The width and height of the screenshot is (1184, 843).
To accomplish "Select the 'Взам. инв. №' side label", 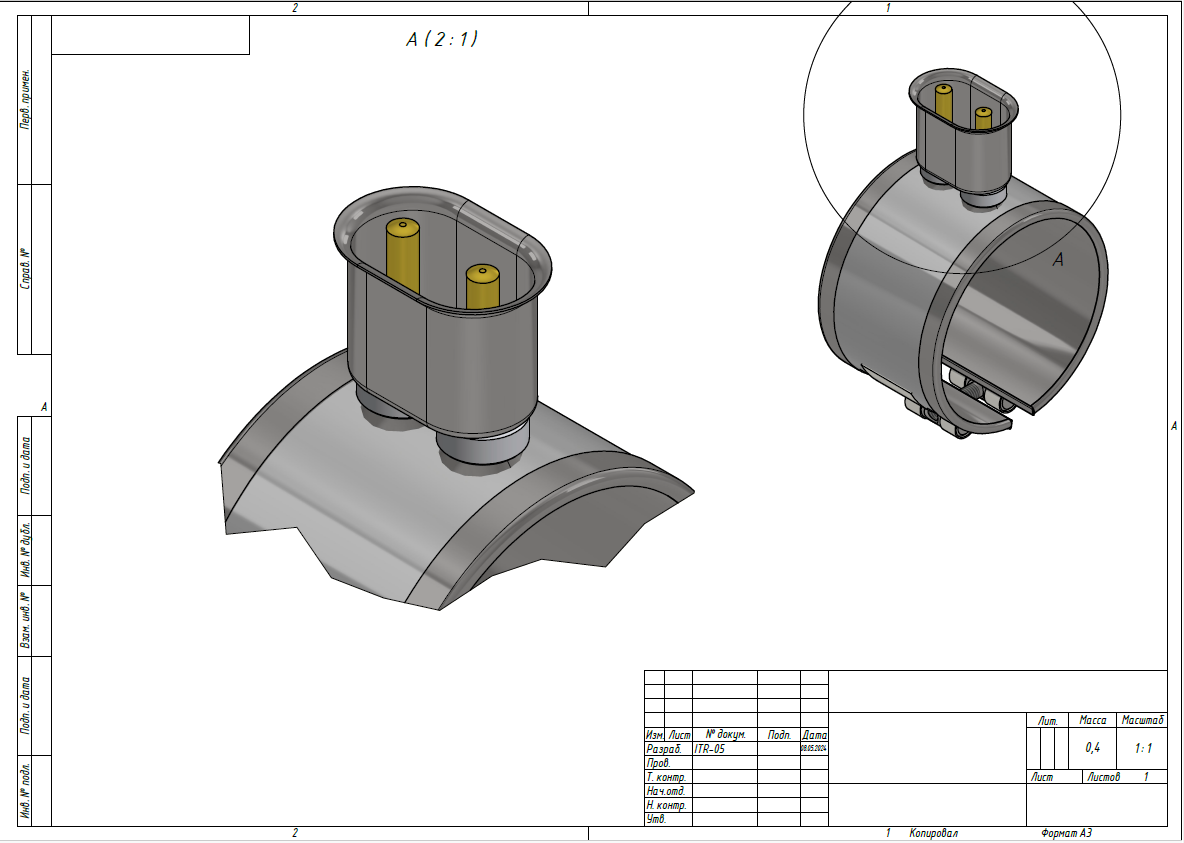I will 26,620.
